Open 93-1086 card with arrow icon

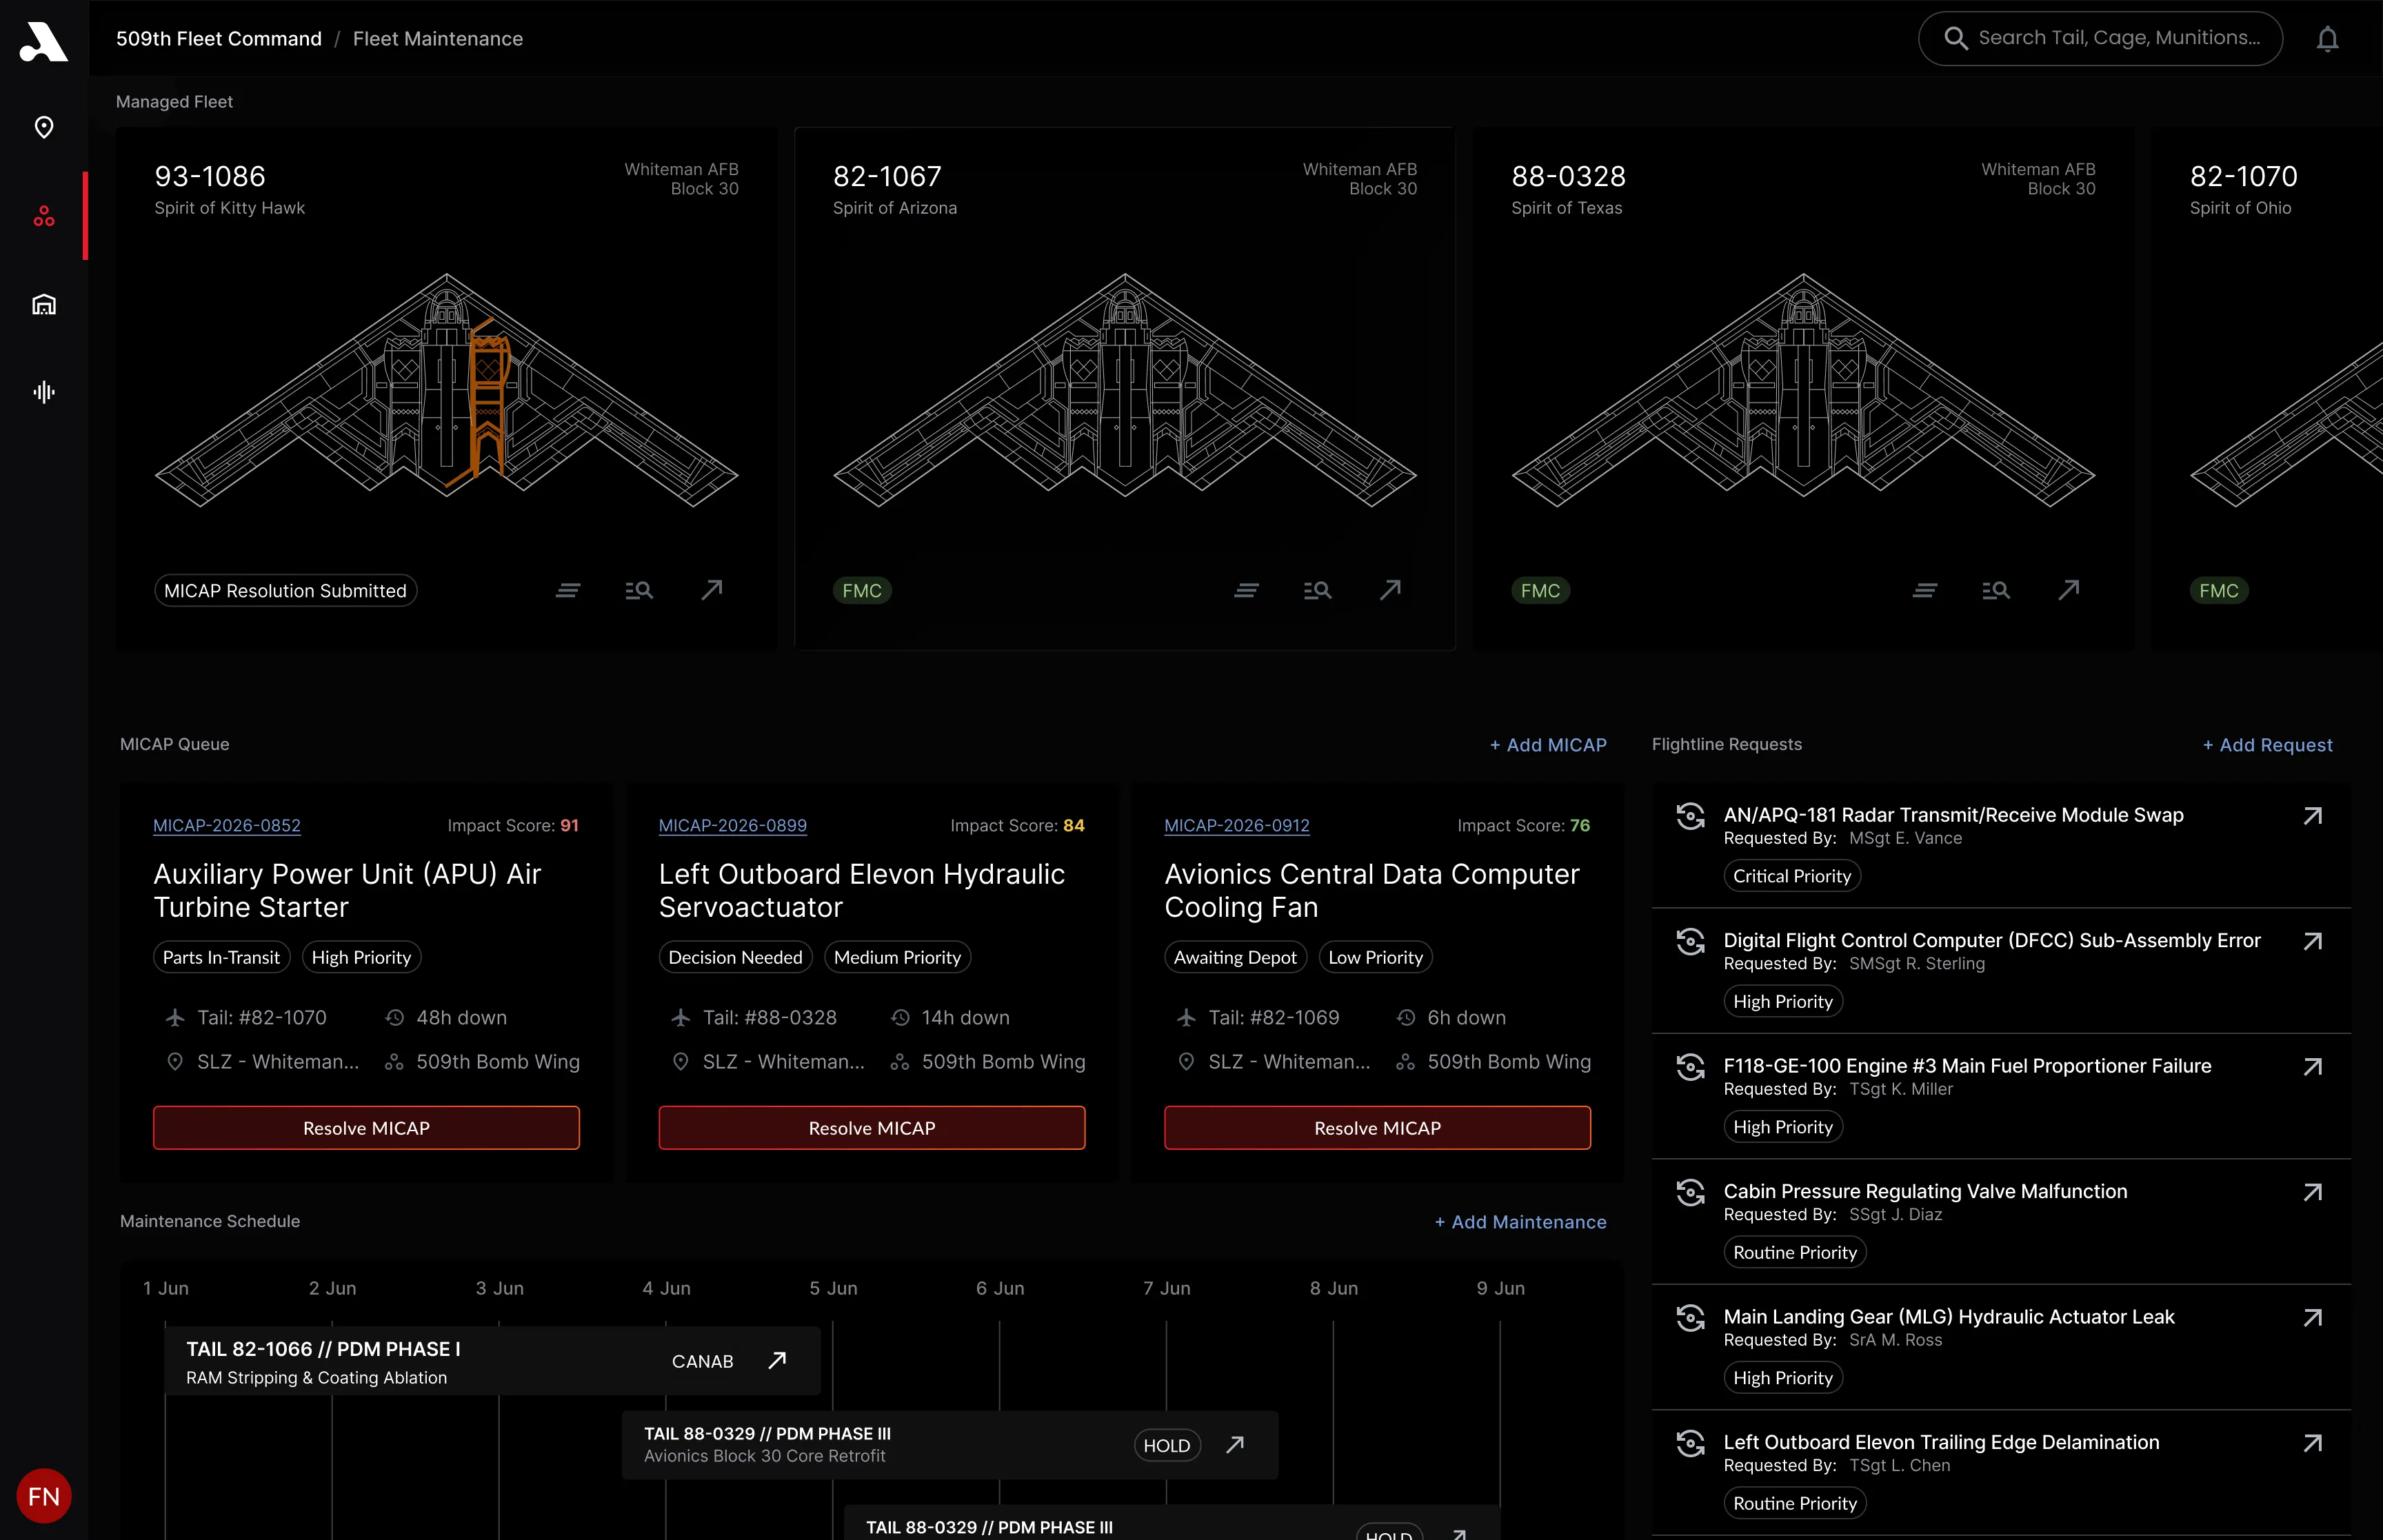712,590
